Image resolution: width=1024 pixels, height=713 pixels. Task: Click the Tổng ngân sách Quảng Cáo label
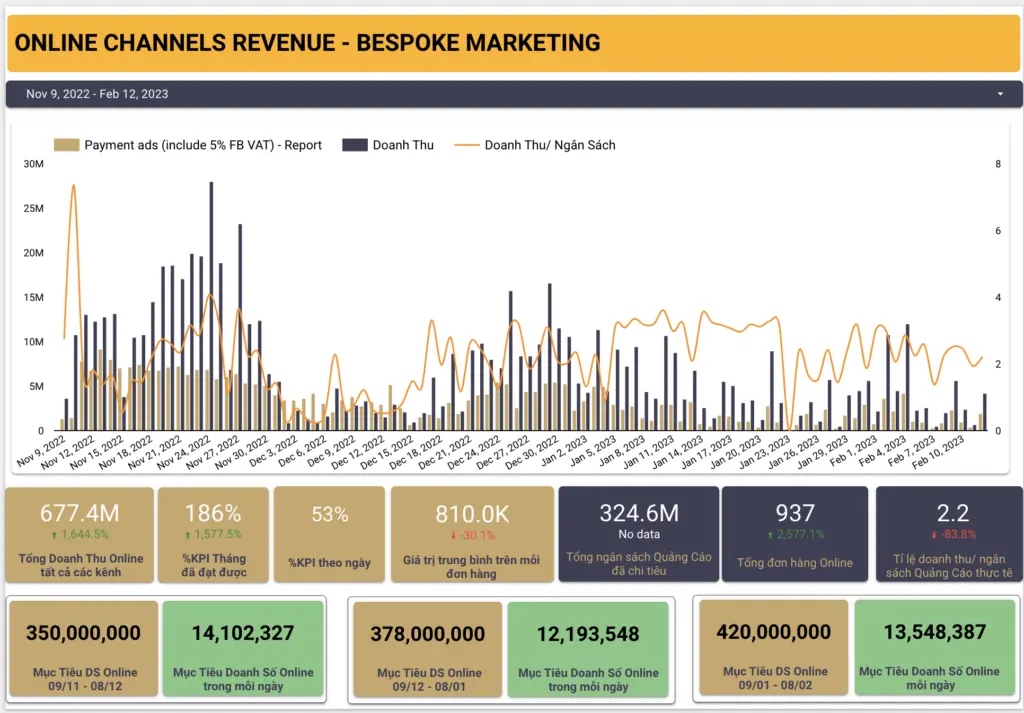point(639,565)
